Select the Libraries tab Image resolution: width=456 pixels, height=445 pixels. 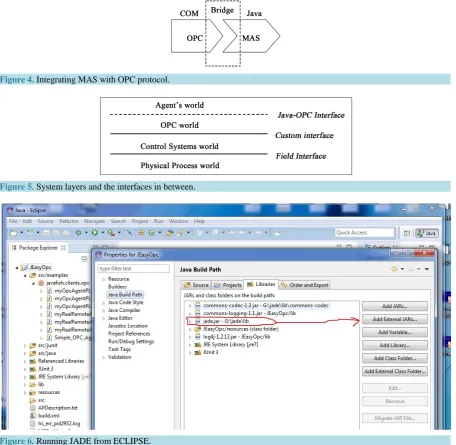pyautogui.click(x=261, y=284)
